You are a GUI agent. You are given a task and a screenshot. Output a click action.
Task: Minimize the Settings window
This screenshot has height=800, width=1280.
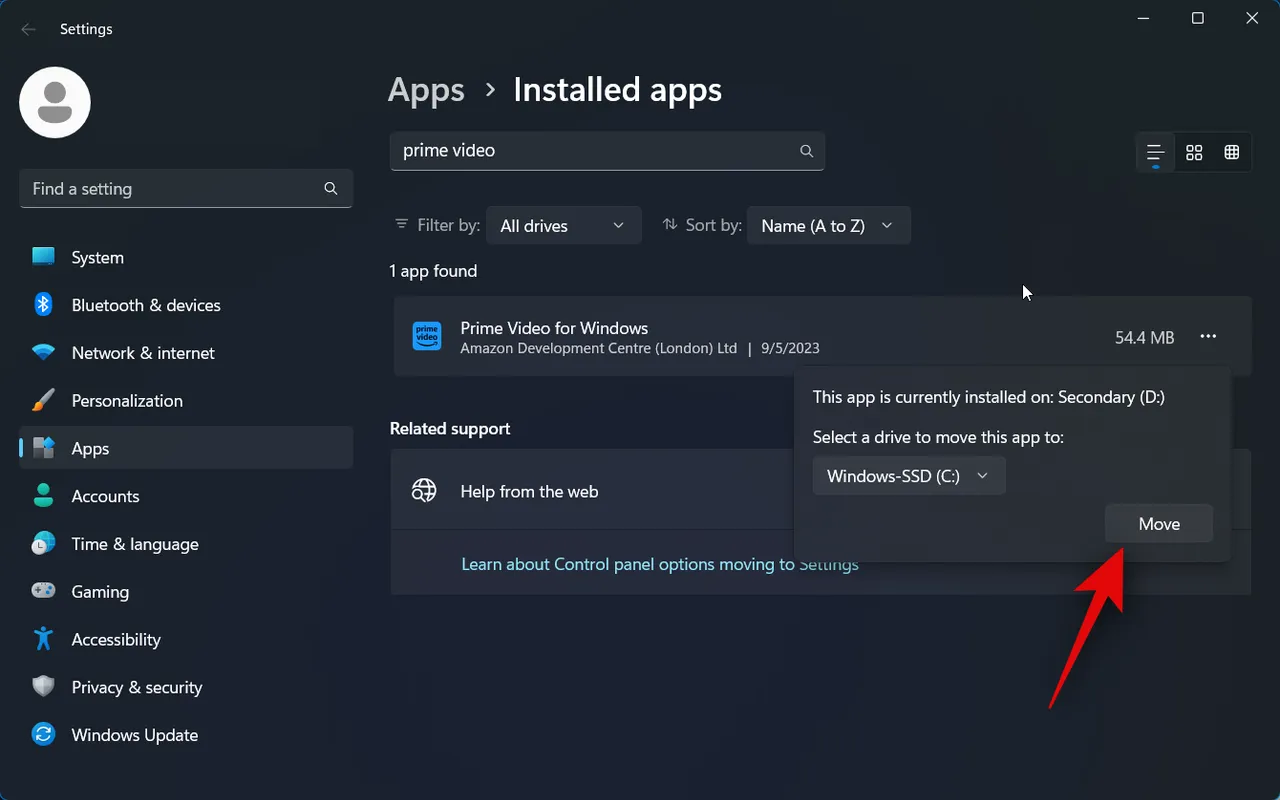[1143, 18]
